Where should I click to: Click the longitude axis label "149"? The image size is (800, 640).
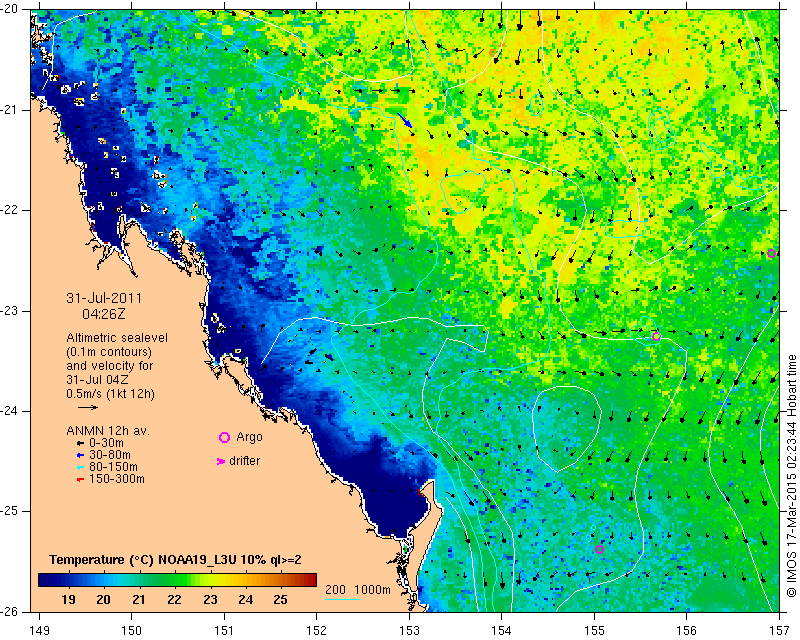40,631
